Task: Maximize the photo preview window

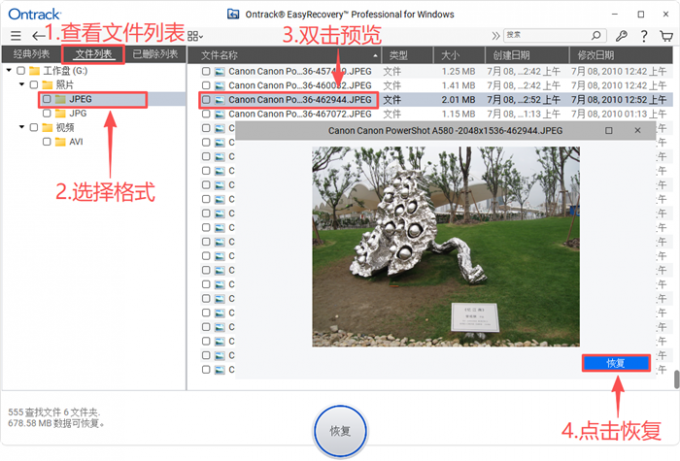Action: tap(609, 131)
